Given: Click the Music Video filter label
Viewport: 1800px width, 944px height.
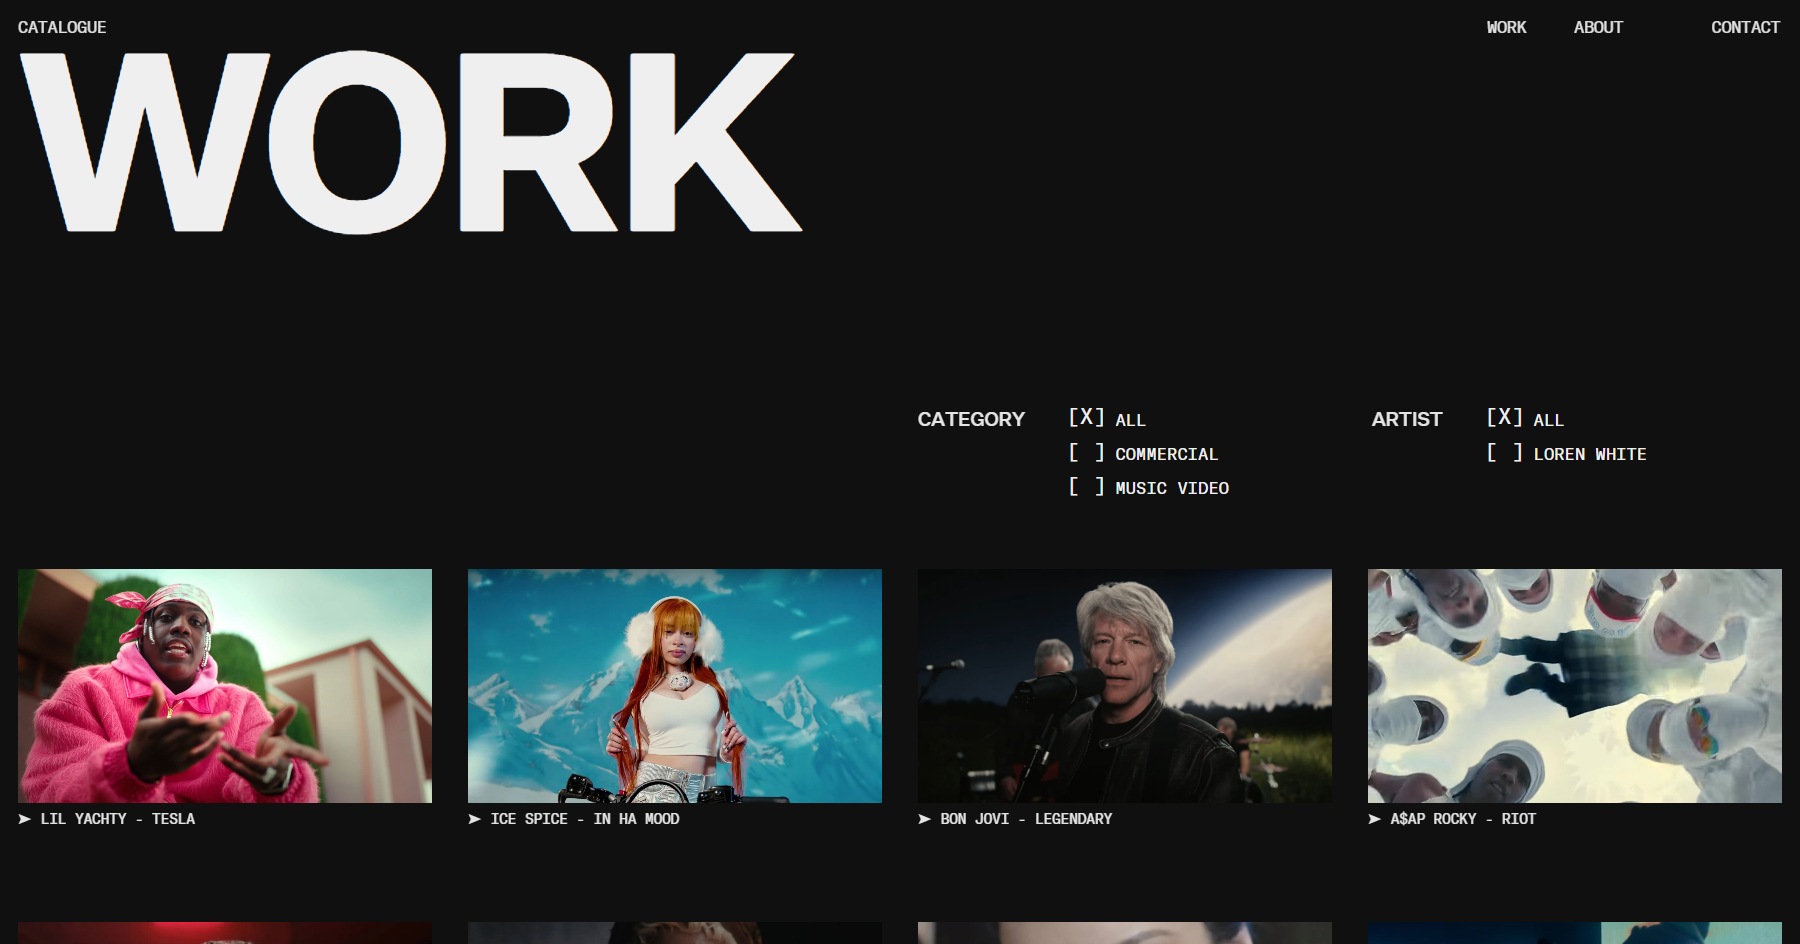Looking at the screenshot, I should (x=1172, y=488).
